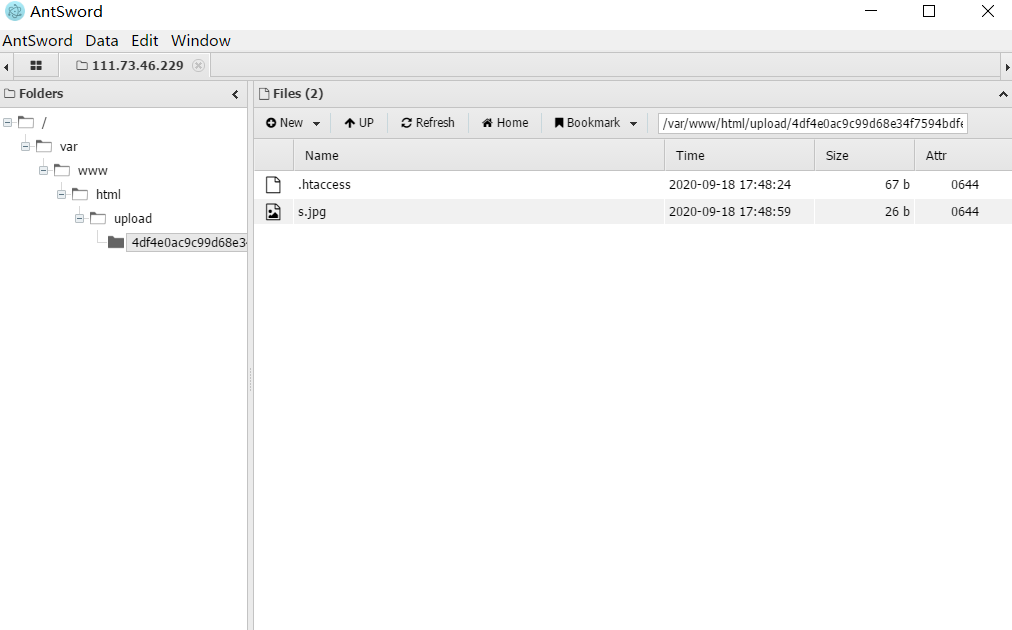Collapse the www tree node

pyautogui.click(x=44, y=170)
